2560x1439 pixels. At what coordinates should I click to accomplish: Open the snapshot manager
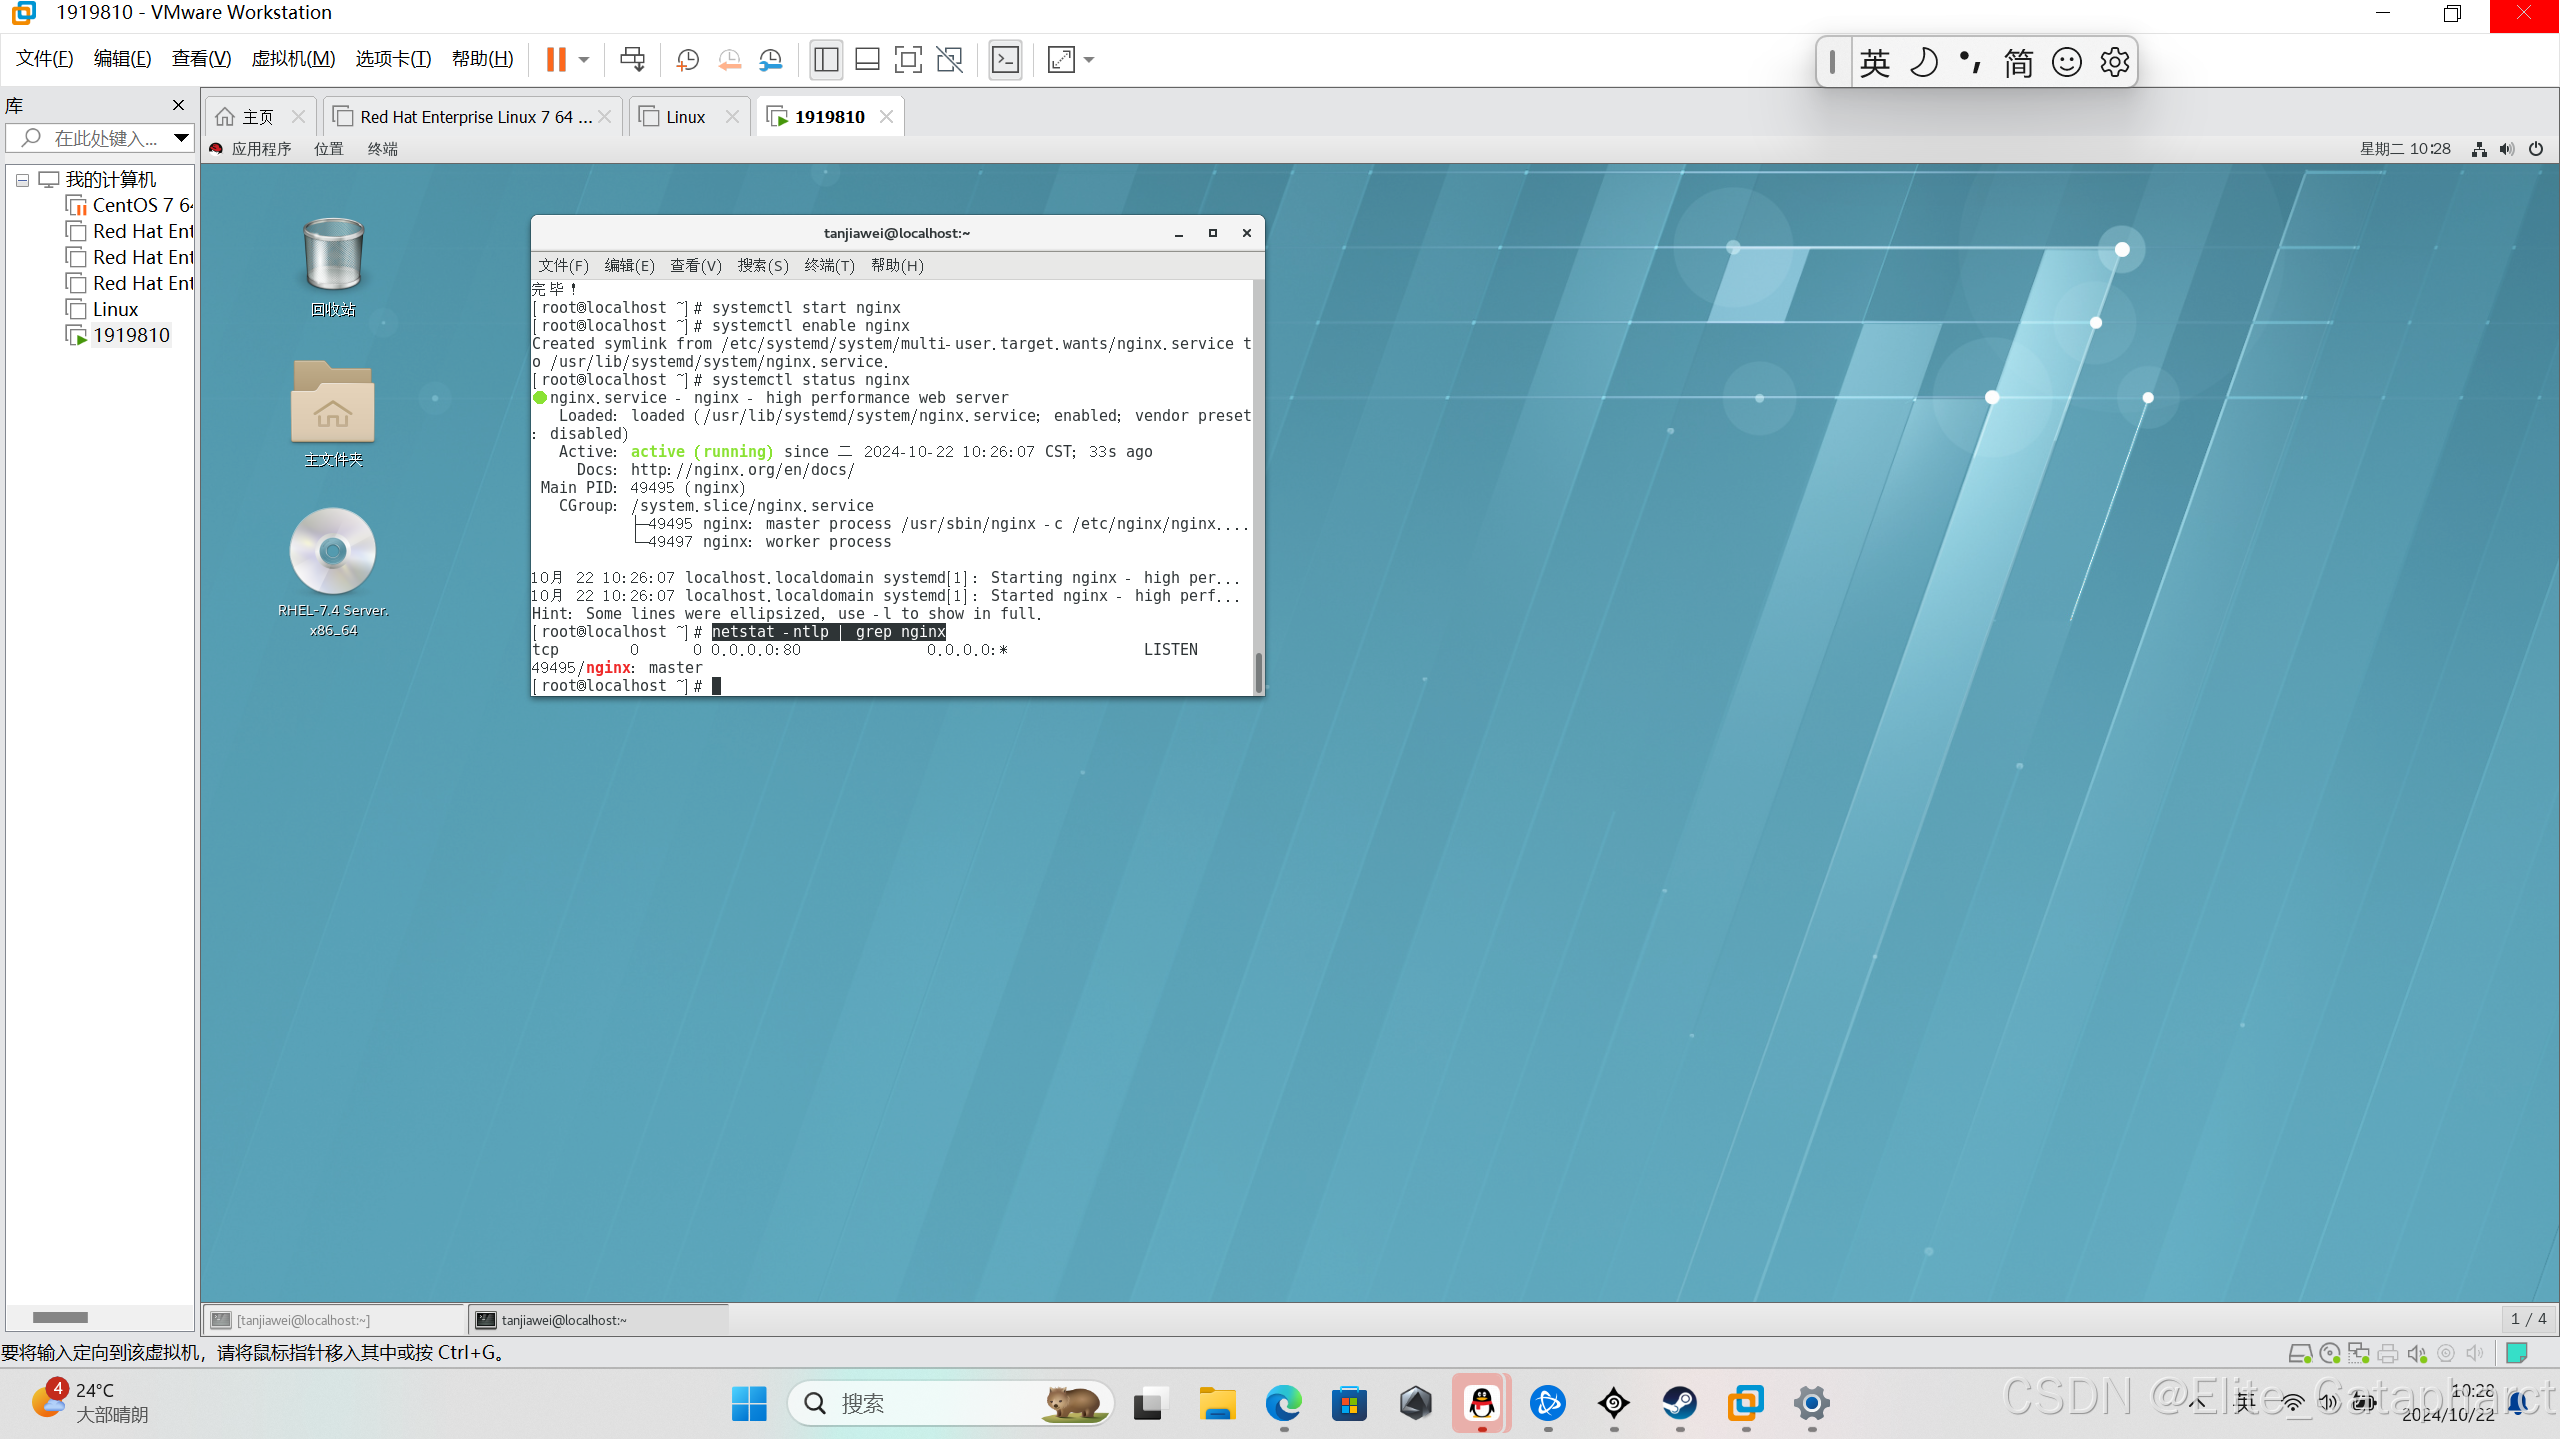(x=770, y=60)
